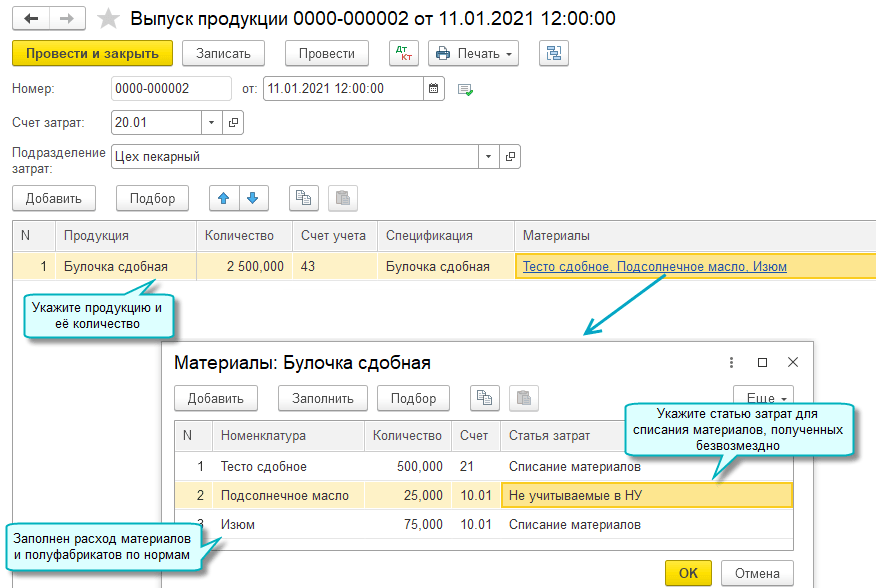This screenshot has width=876, height=588.
Task: Click the Спецификация column header
Action: (446, 235)
